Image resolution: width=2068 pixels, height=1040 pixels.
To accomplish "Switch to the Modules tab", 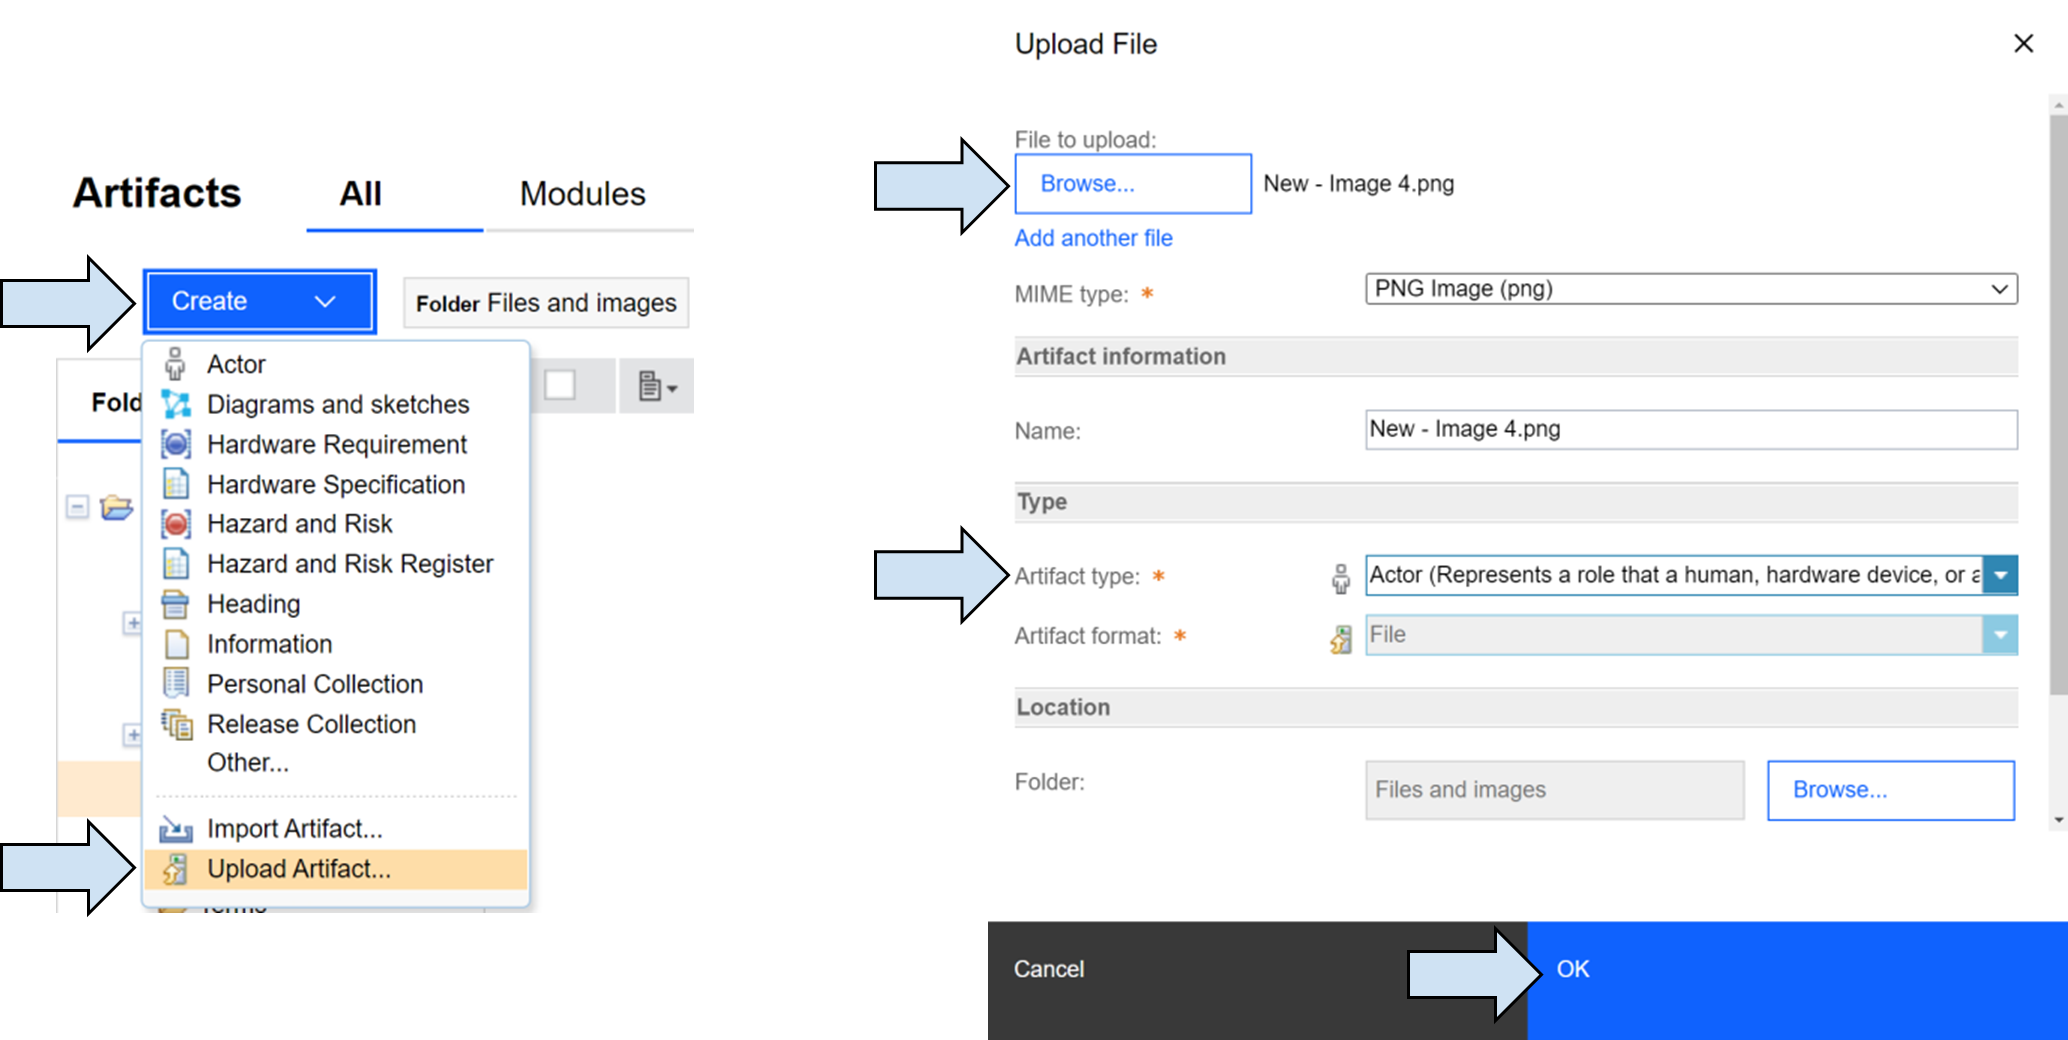I will [x=583, y=194].
